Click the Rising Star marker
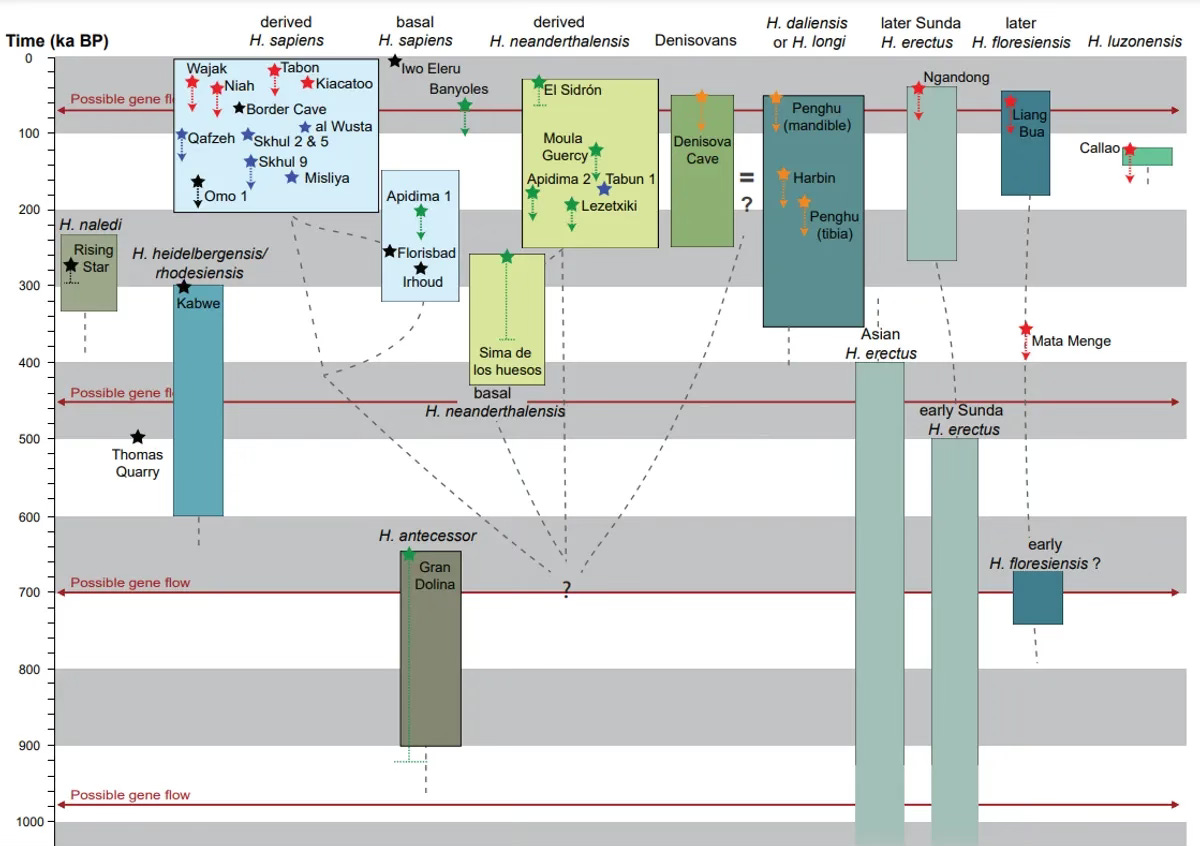 pyautogui.click(x=72, y=265)
